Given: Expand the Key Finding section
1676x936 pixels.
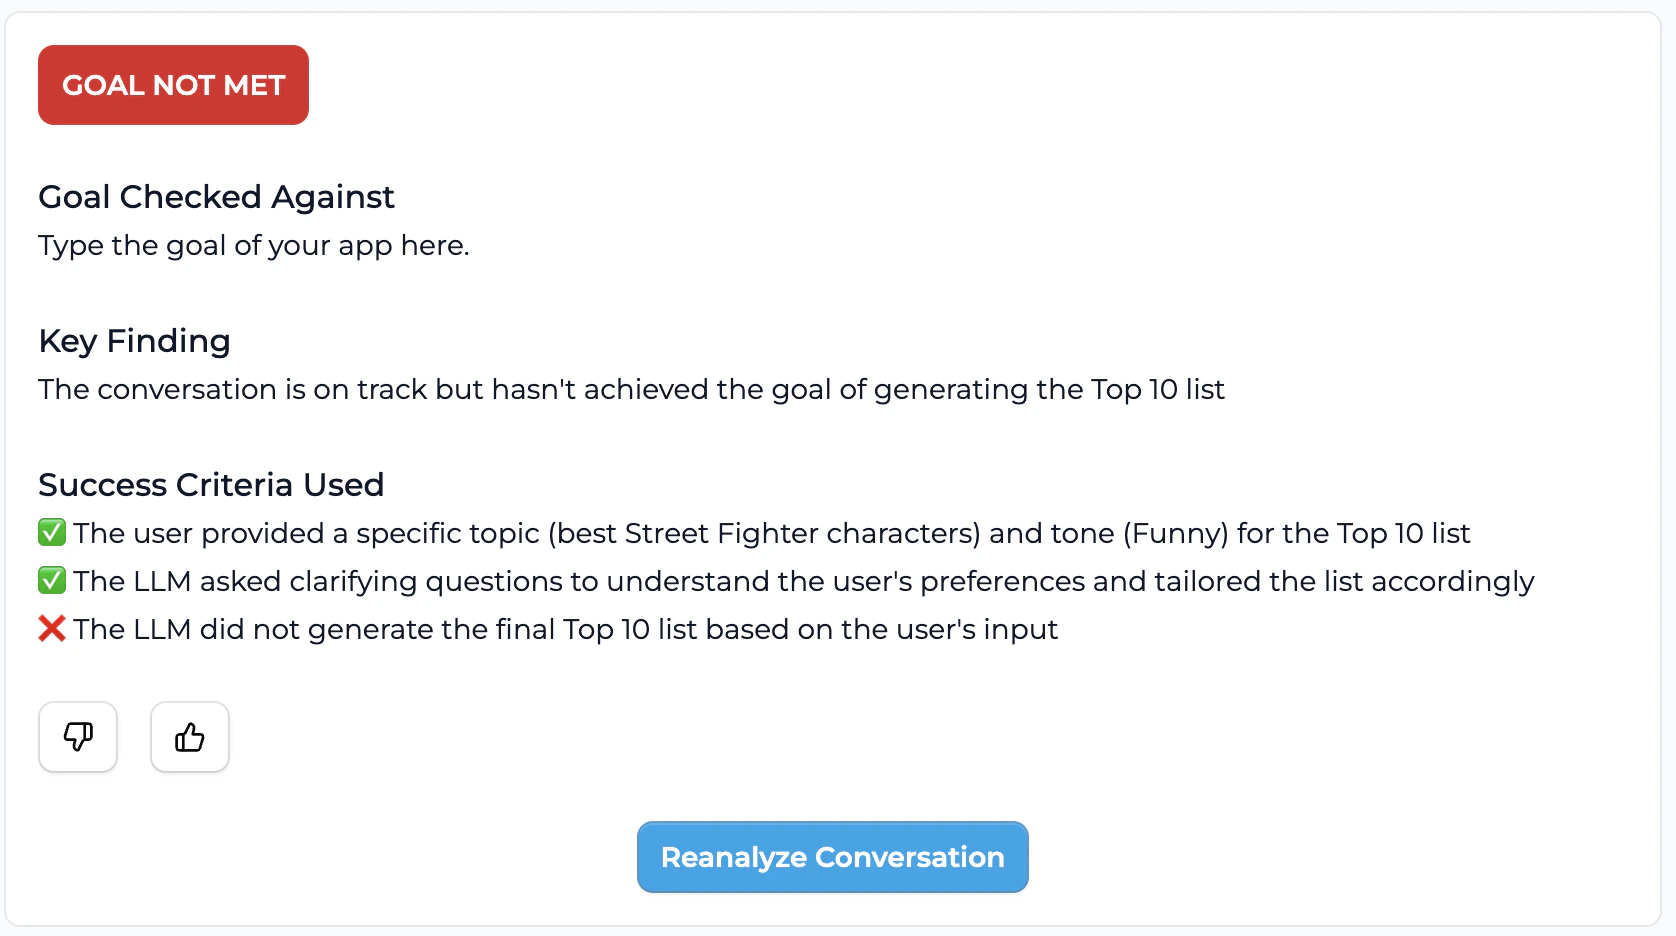Looking at the screenshot, I should [134, 341].
